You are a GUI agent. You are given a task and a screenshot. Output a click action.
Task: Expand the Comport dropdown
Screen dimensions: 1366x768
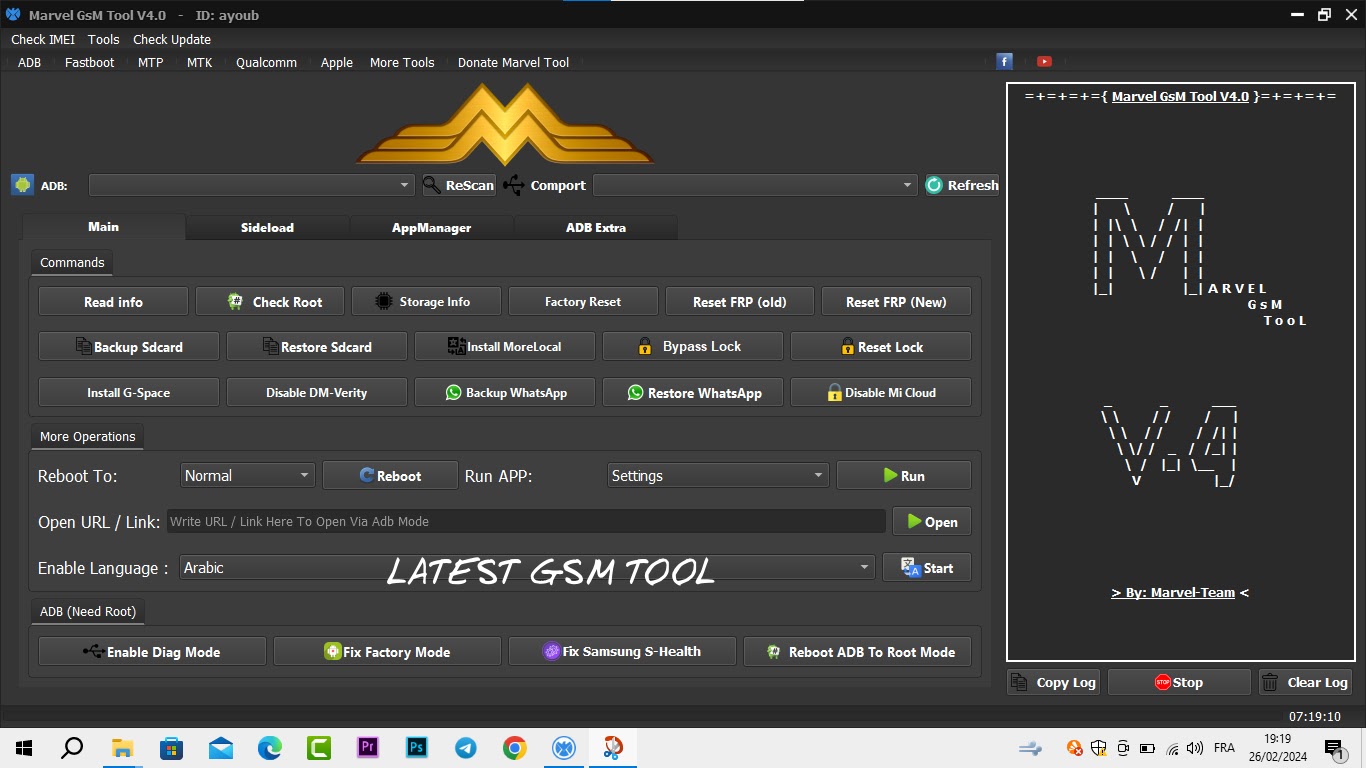(908, 185)
